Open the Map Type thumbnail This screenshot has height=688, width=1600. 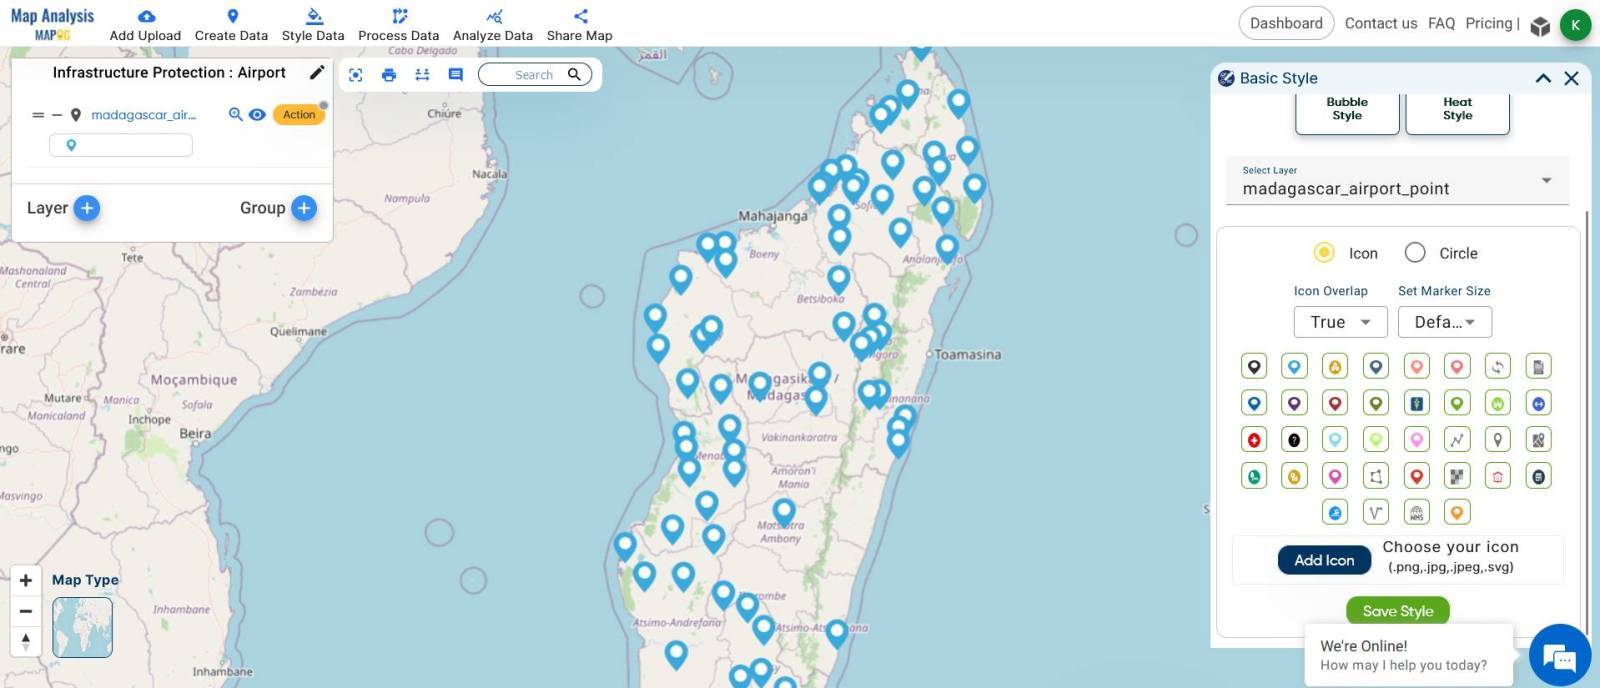[82, 627]
